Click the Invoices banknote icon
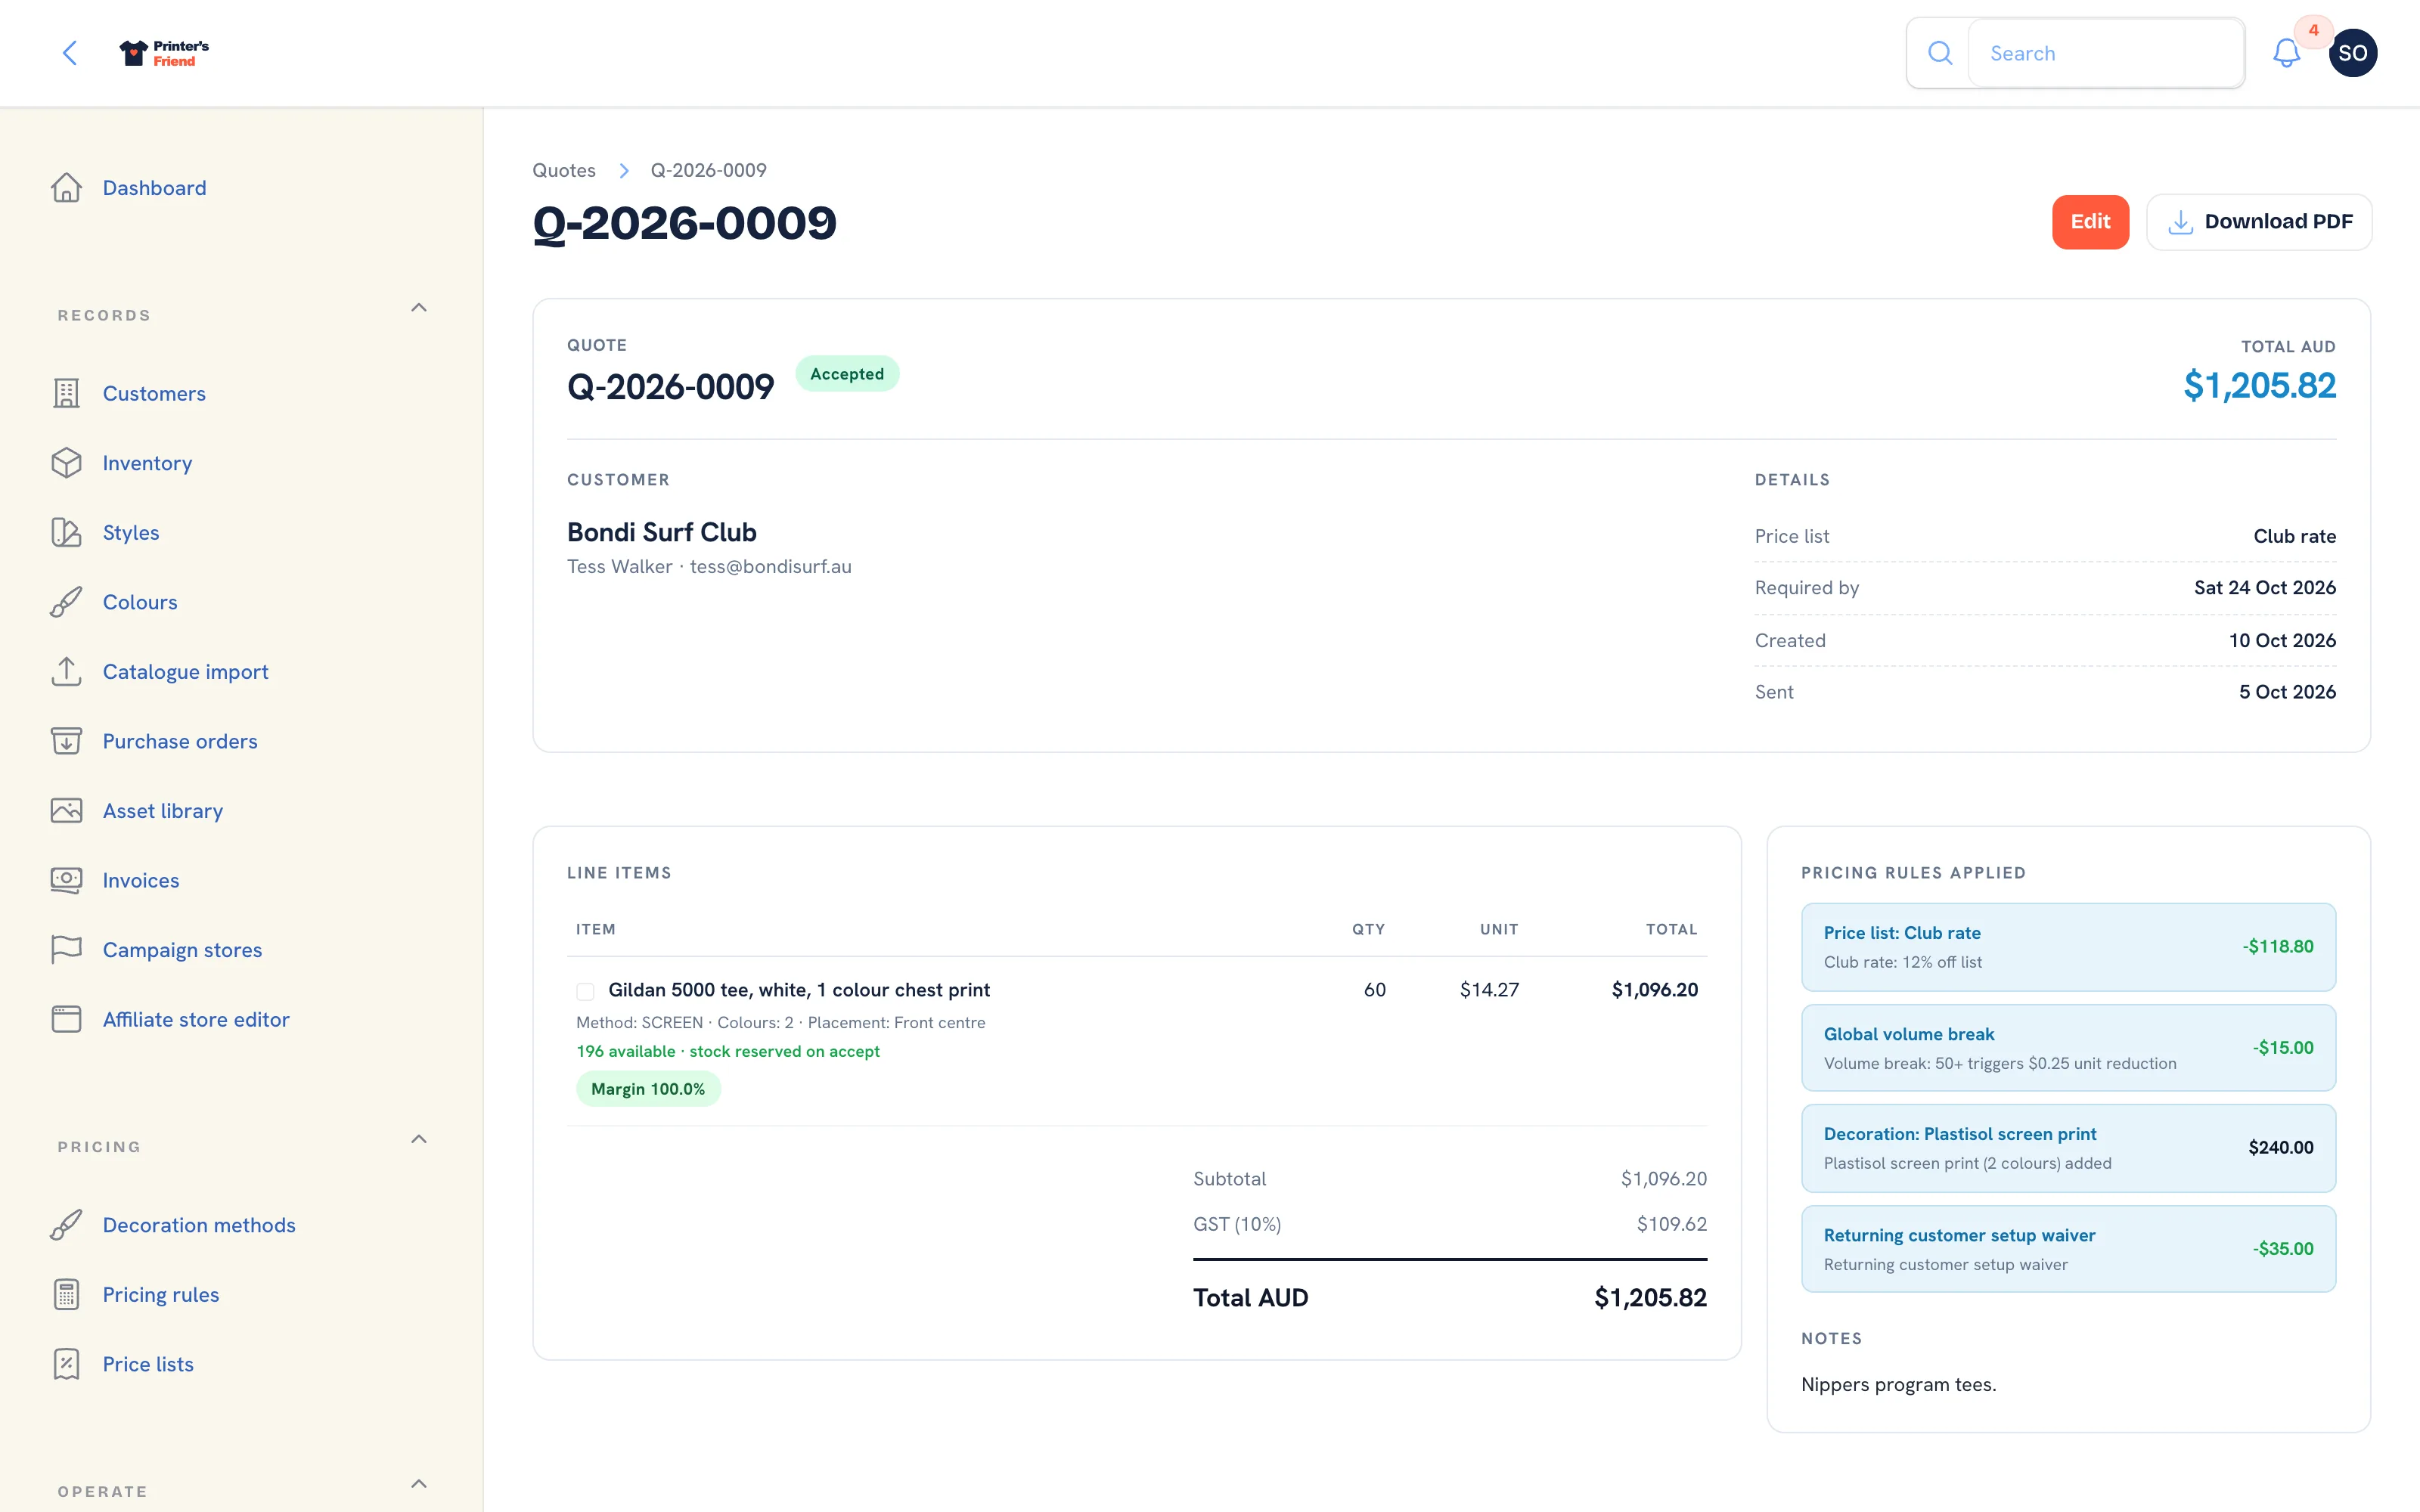The height and width of the screenshot is (1512, 2420). [x=66, y=880]
